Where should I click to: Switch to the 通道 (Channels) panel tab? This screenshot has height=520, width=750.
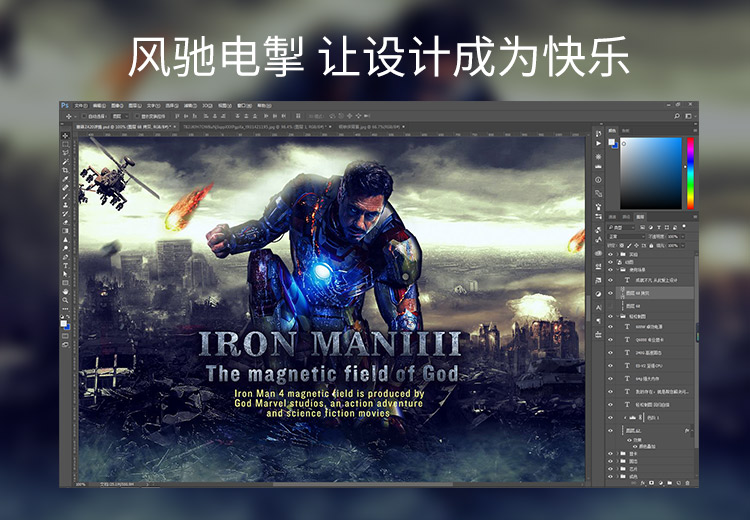click(x=612, y=217)
